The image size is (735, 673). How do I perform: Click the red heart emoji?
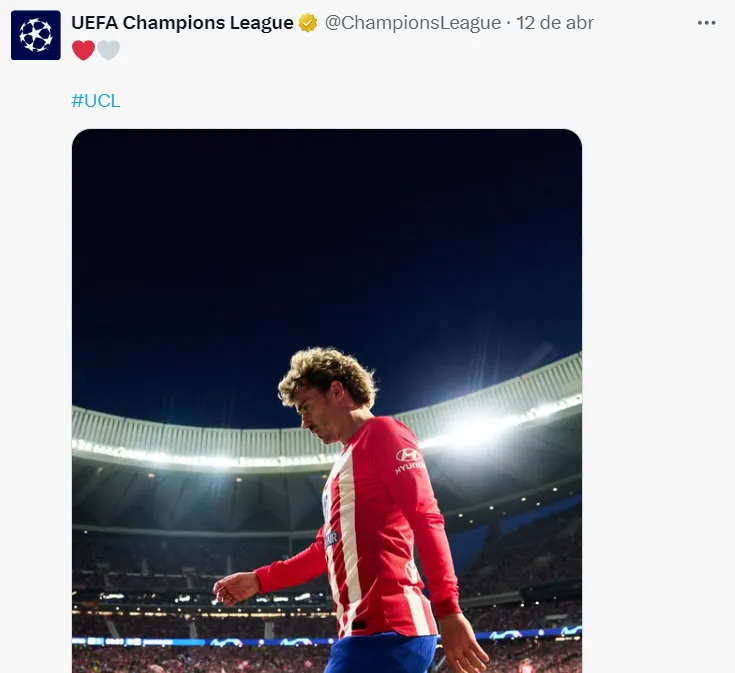pyautogui.click(x=83, y=50)
